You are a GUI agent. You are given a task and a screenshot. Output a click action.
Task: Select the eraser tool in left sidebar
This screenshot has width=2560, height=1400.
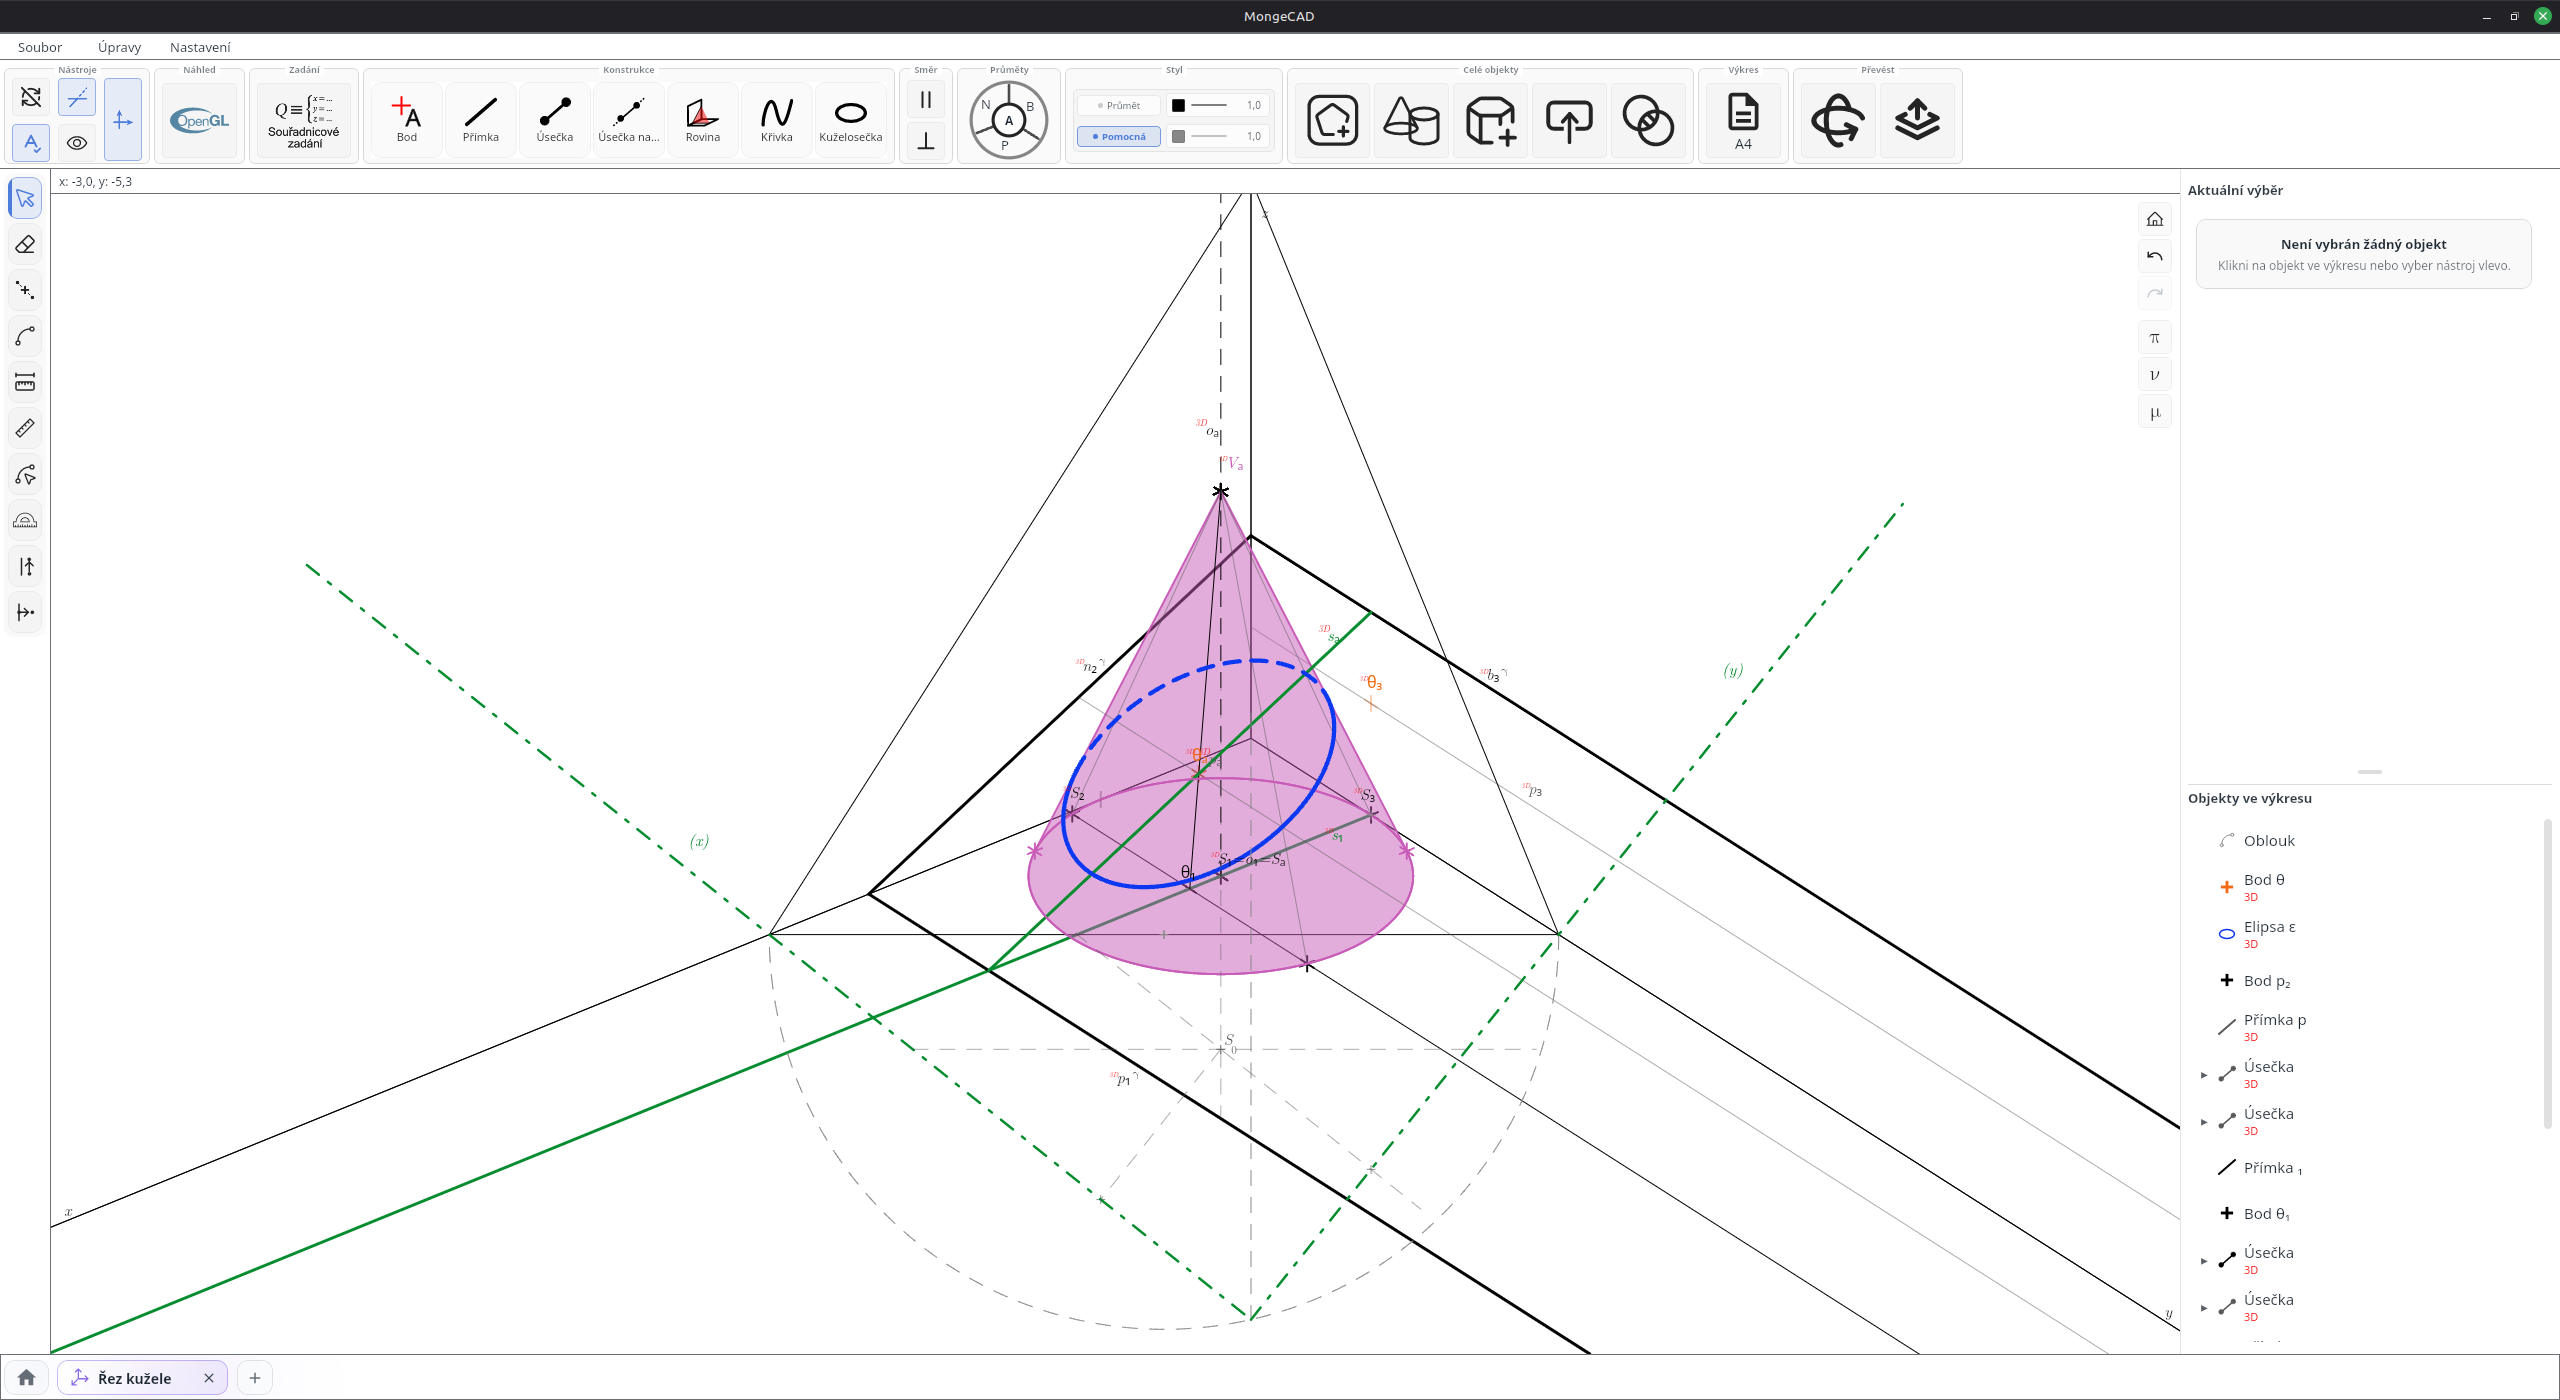tap(25, 244)
